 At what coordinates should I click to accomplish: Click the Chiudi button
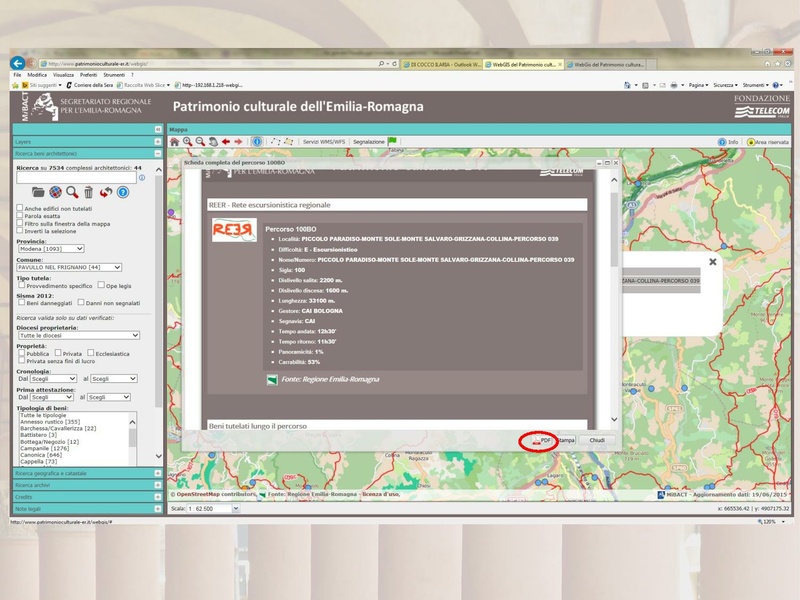[x=596, y=440]
